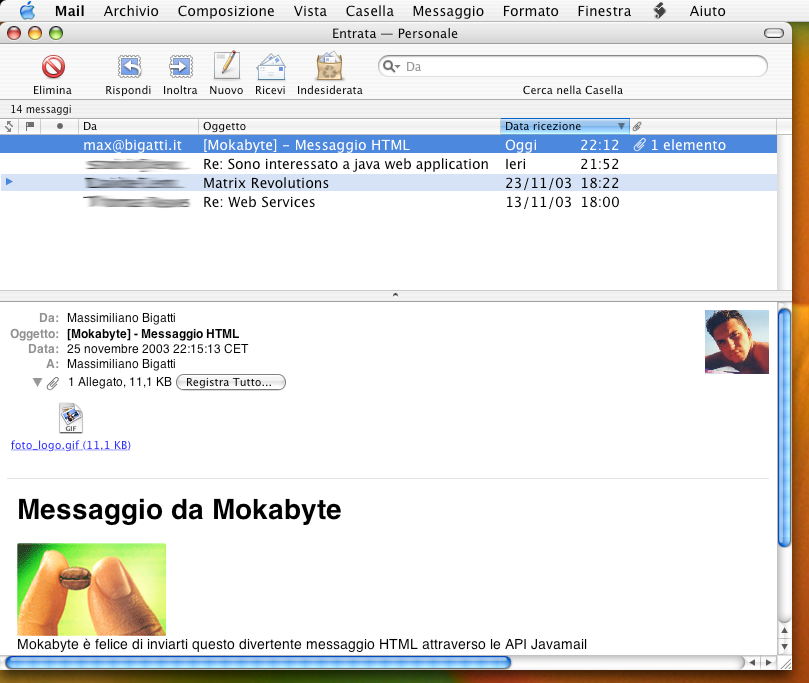The width and height of the screenshot is (809, 683).
Task: Click the 'Messaggio da Mokabyte' heading
Action: (179, 510)
